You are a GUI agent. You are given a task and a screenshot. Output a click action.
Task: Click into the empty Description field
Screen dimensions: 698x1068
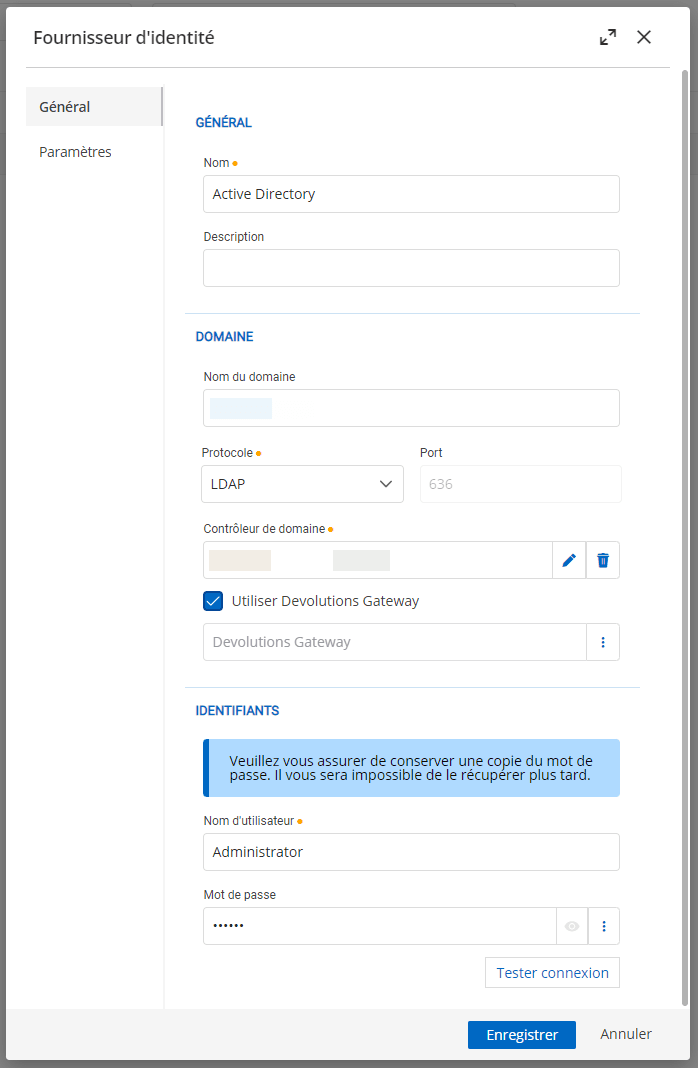click(411, 268)
